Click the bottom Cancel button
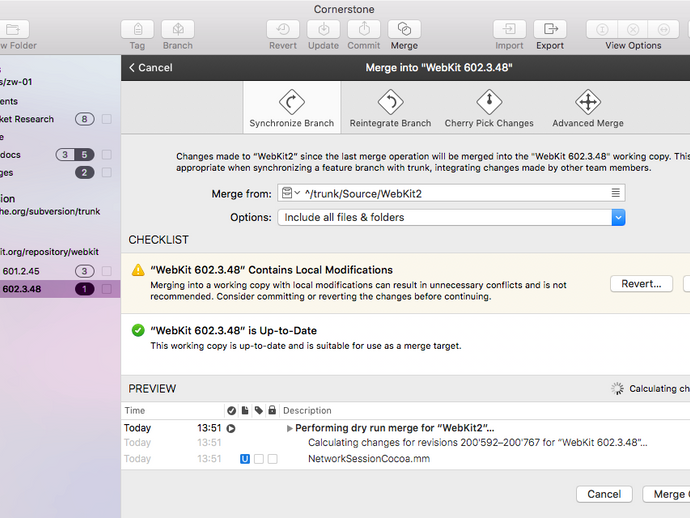 [x=604, y=494]
